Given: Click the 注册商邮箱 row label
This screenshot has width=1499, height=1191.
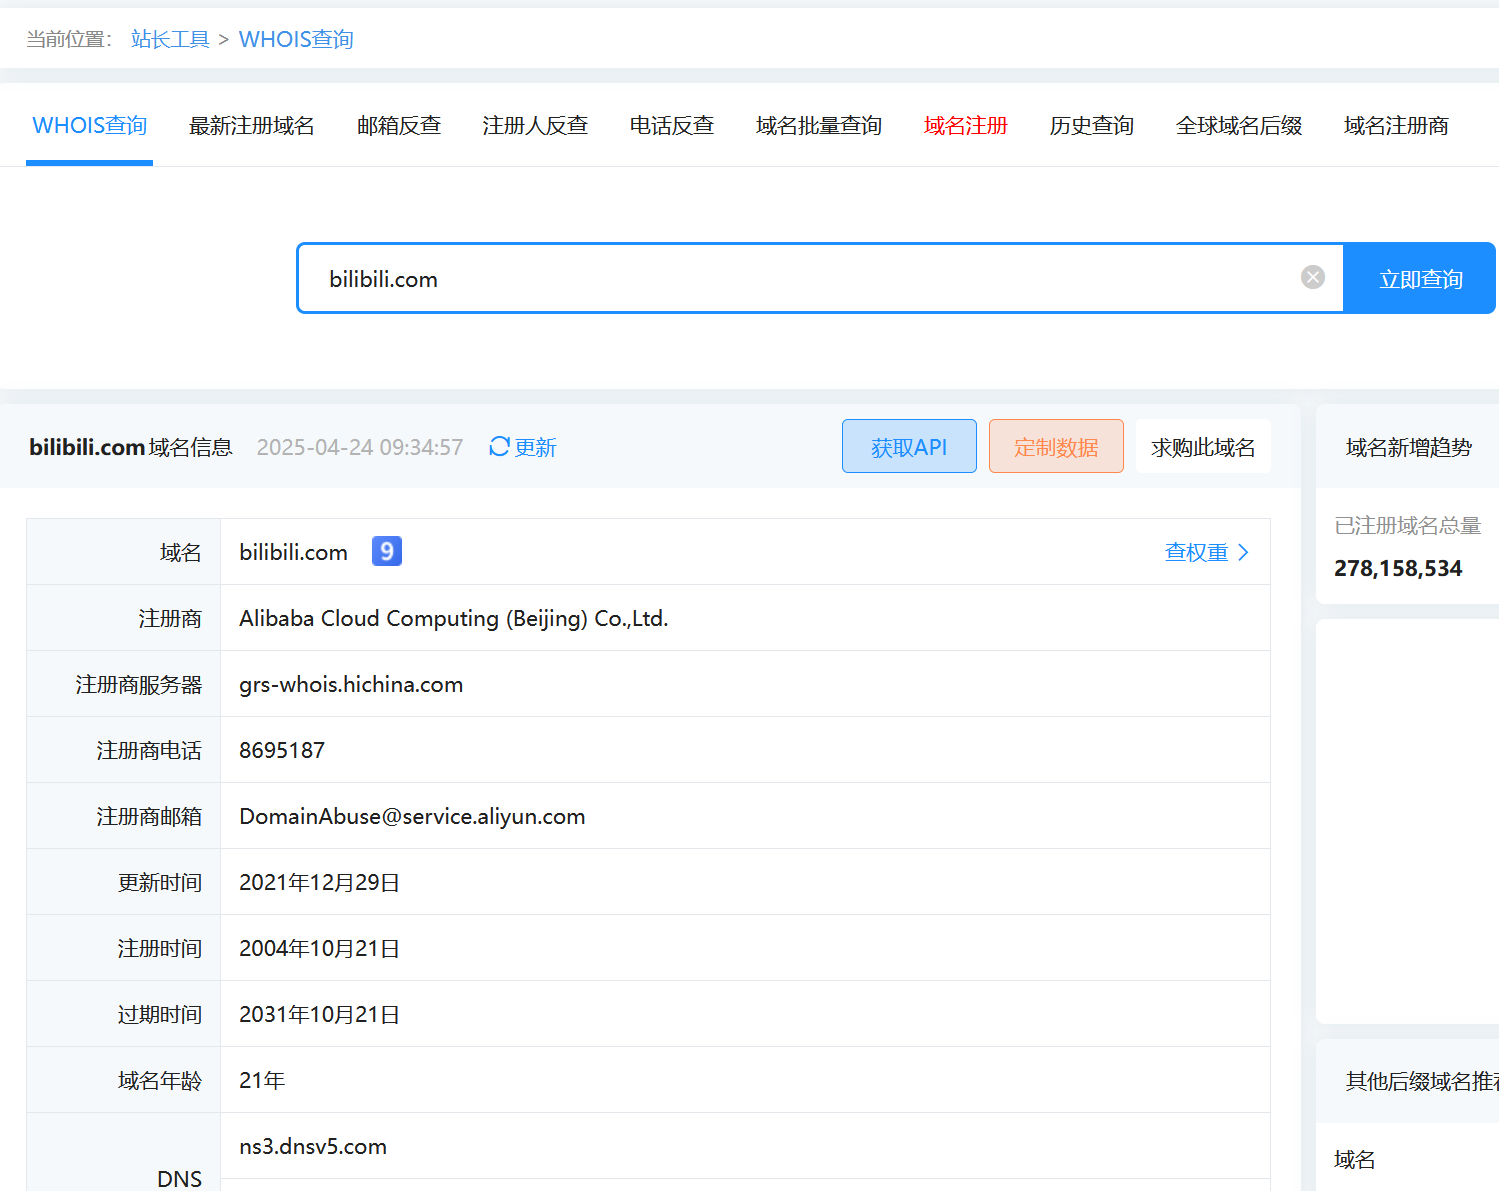Looking at the screenshot, I should [149, 816].
